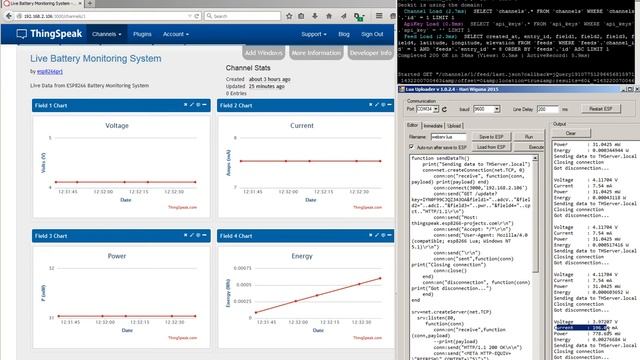Expand the Channels dropdown menu
The width and height of the screenshot is (640, 360).
[107, 34]
